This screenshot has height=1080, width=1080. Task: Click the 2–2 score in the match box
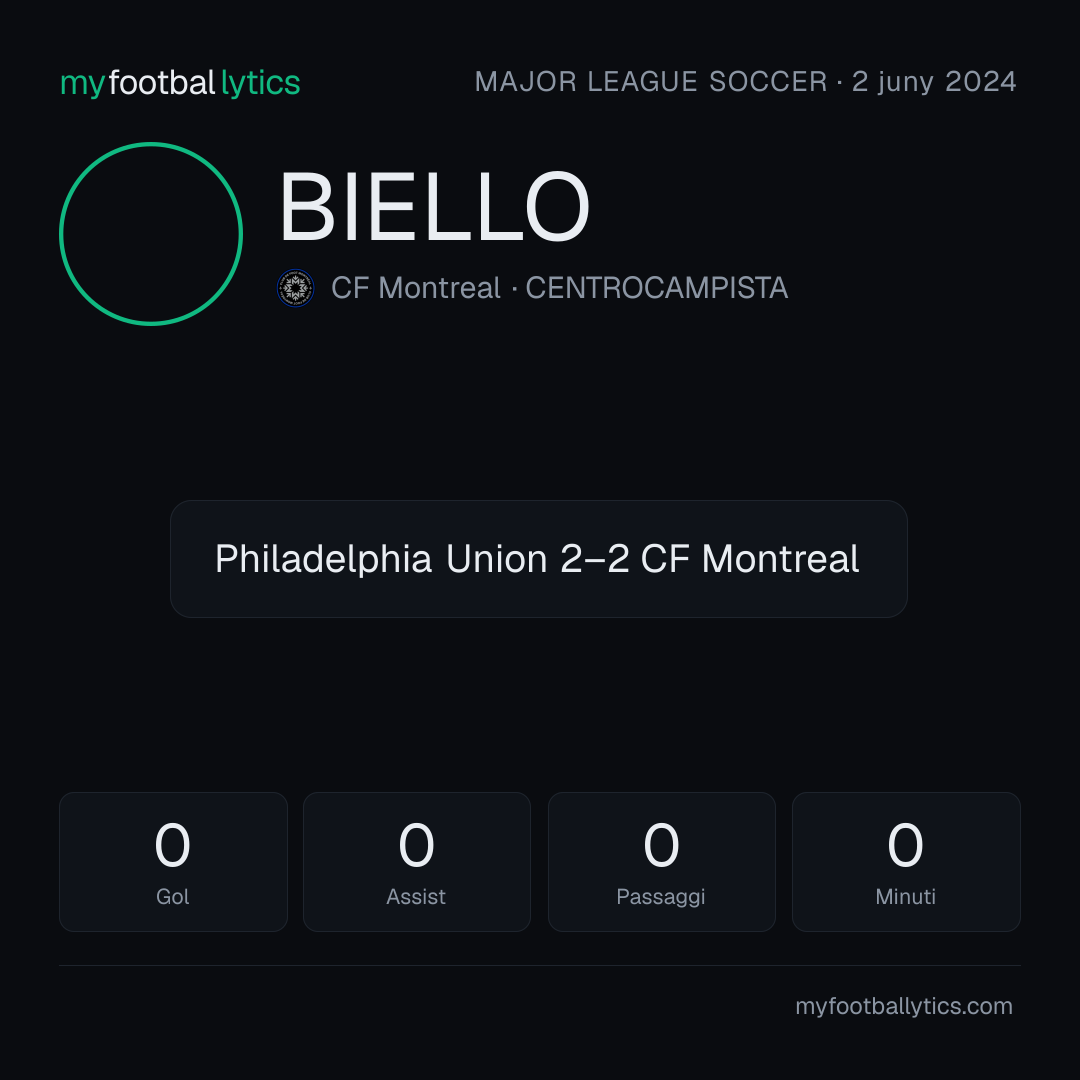click(594, 559)
